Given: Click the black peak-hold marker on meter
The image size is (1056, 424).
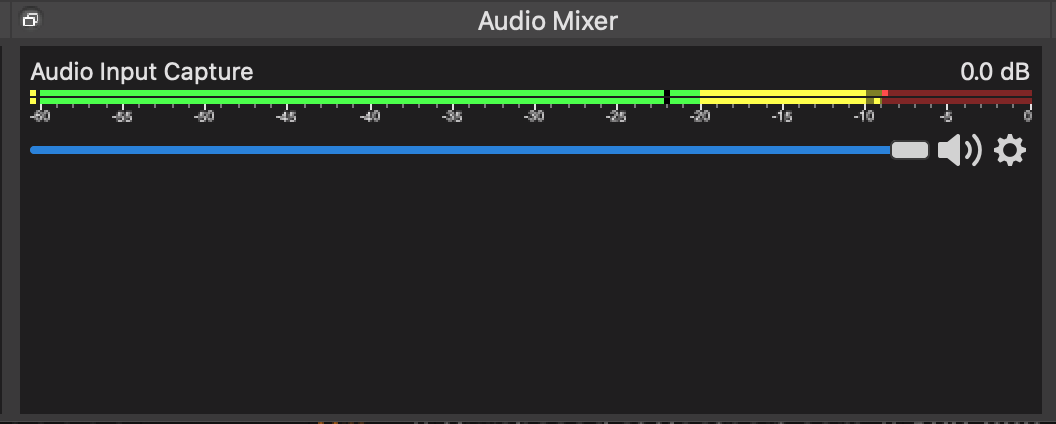Looking at the screenshot, I should pos(667,96).
